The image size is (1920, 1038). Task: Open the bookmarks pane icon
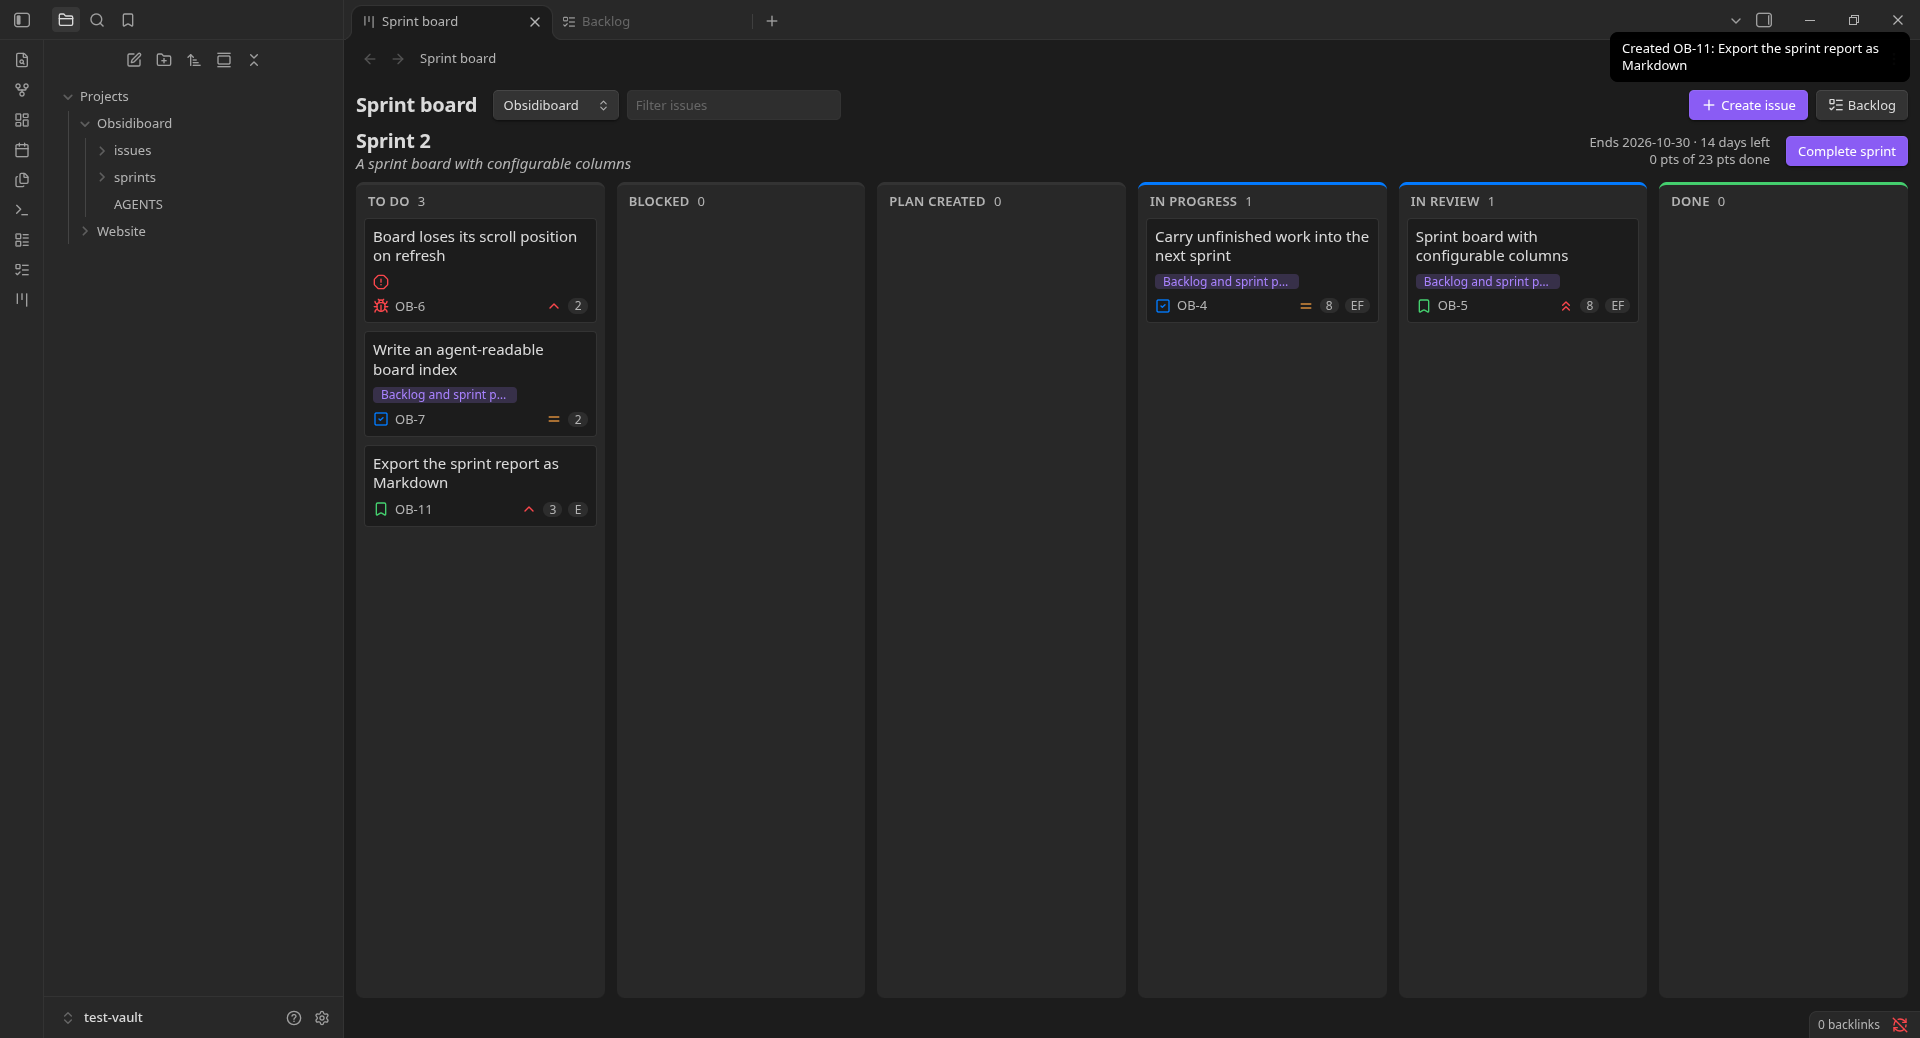[x=128, y=20]
